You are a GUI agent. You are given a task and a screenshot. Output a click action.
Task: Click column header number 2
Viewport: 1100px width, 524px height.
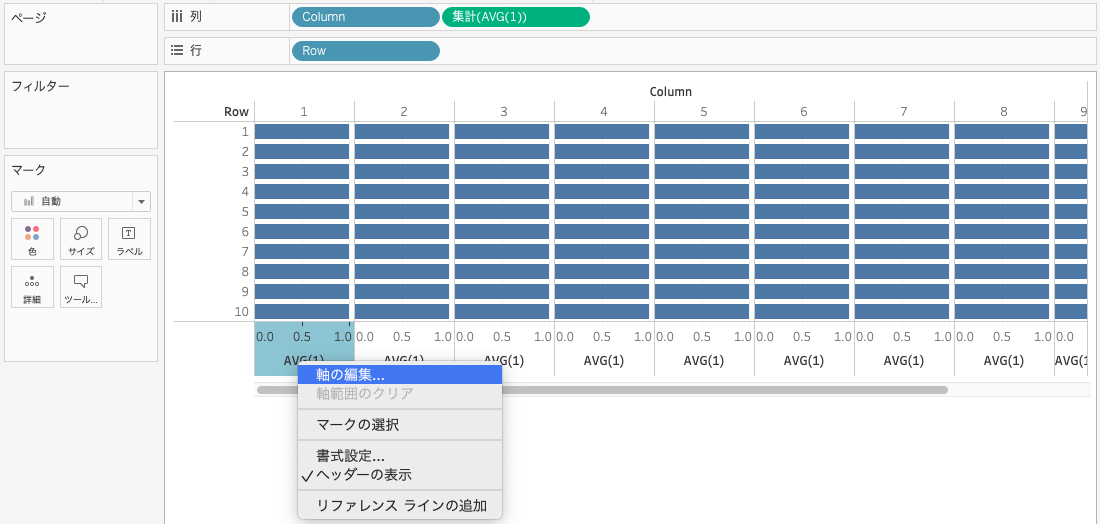pos(404,112)
